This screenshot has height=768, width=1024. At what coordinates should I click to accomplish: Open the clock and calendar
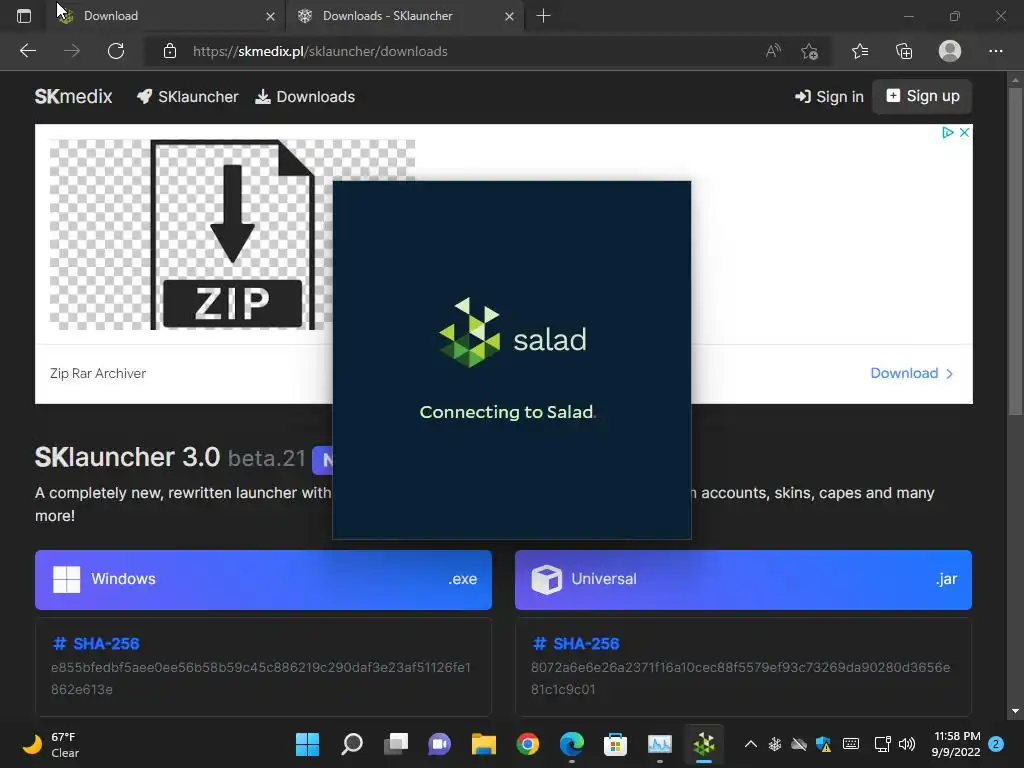coord(956,744)
